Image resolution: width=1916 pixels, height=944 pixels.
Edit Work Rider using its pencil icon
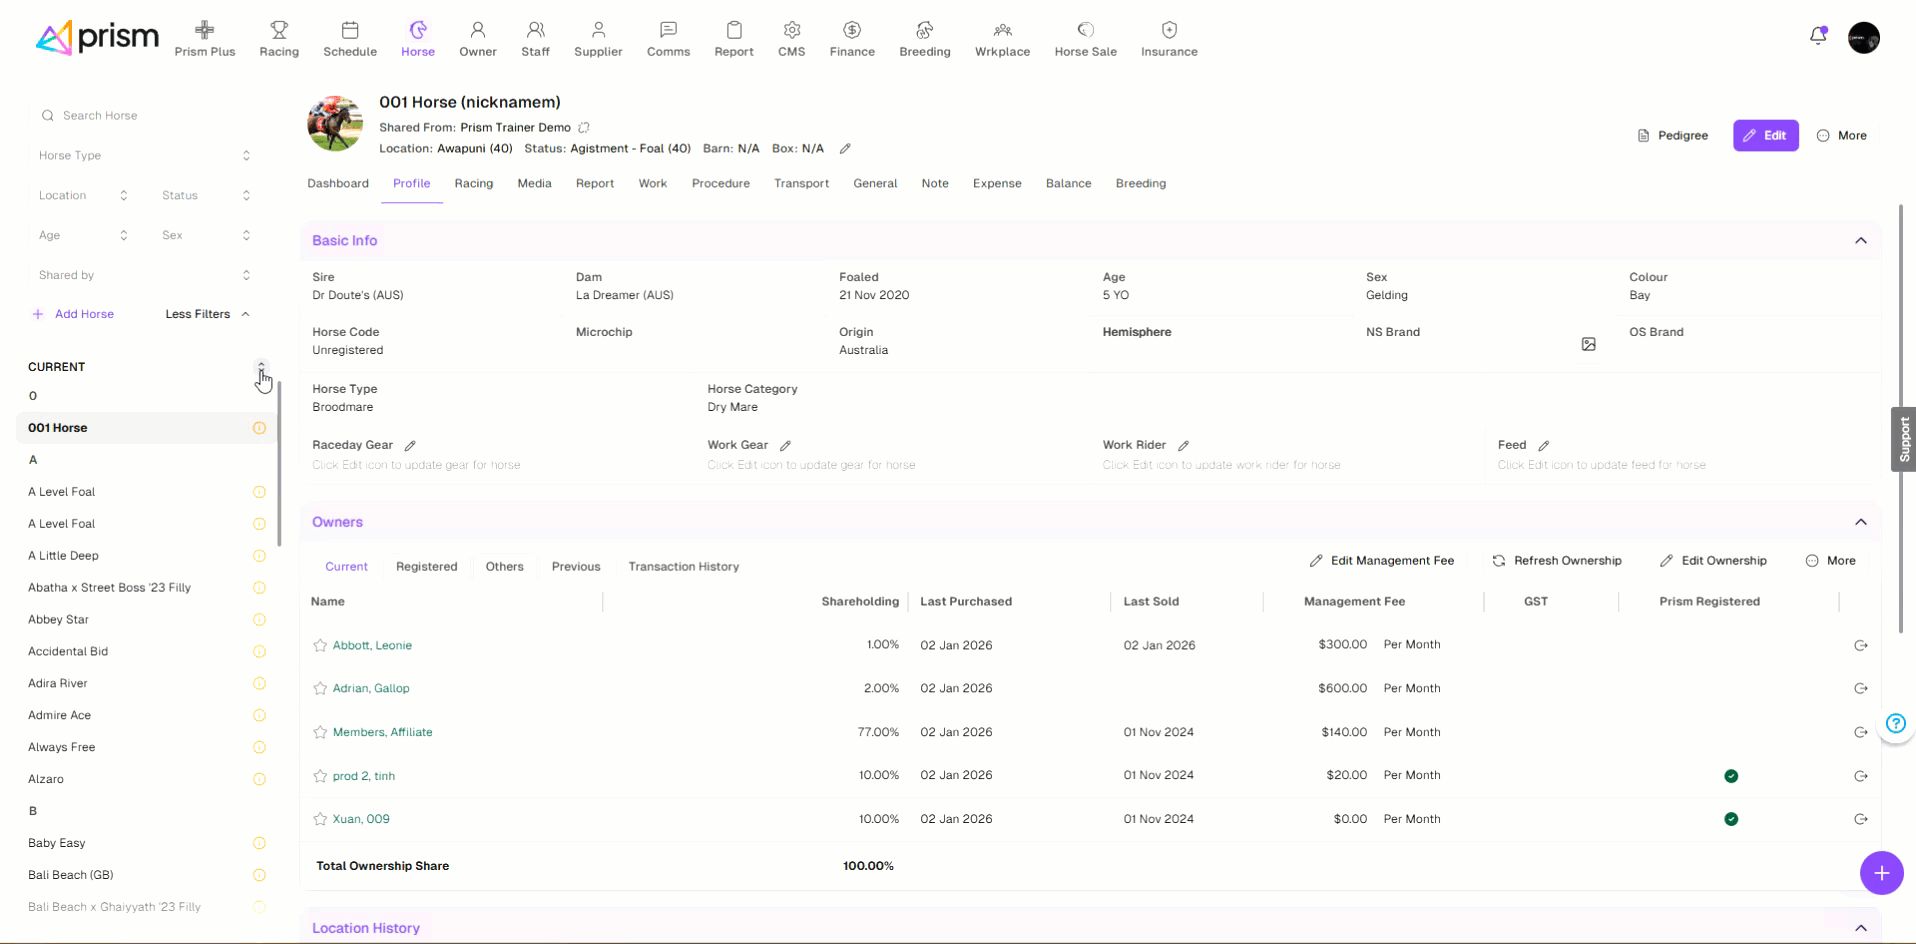coord(1183,446)
